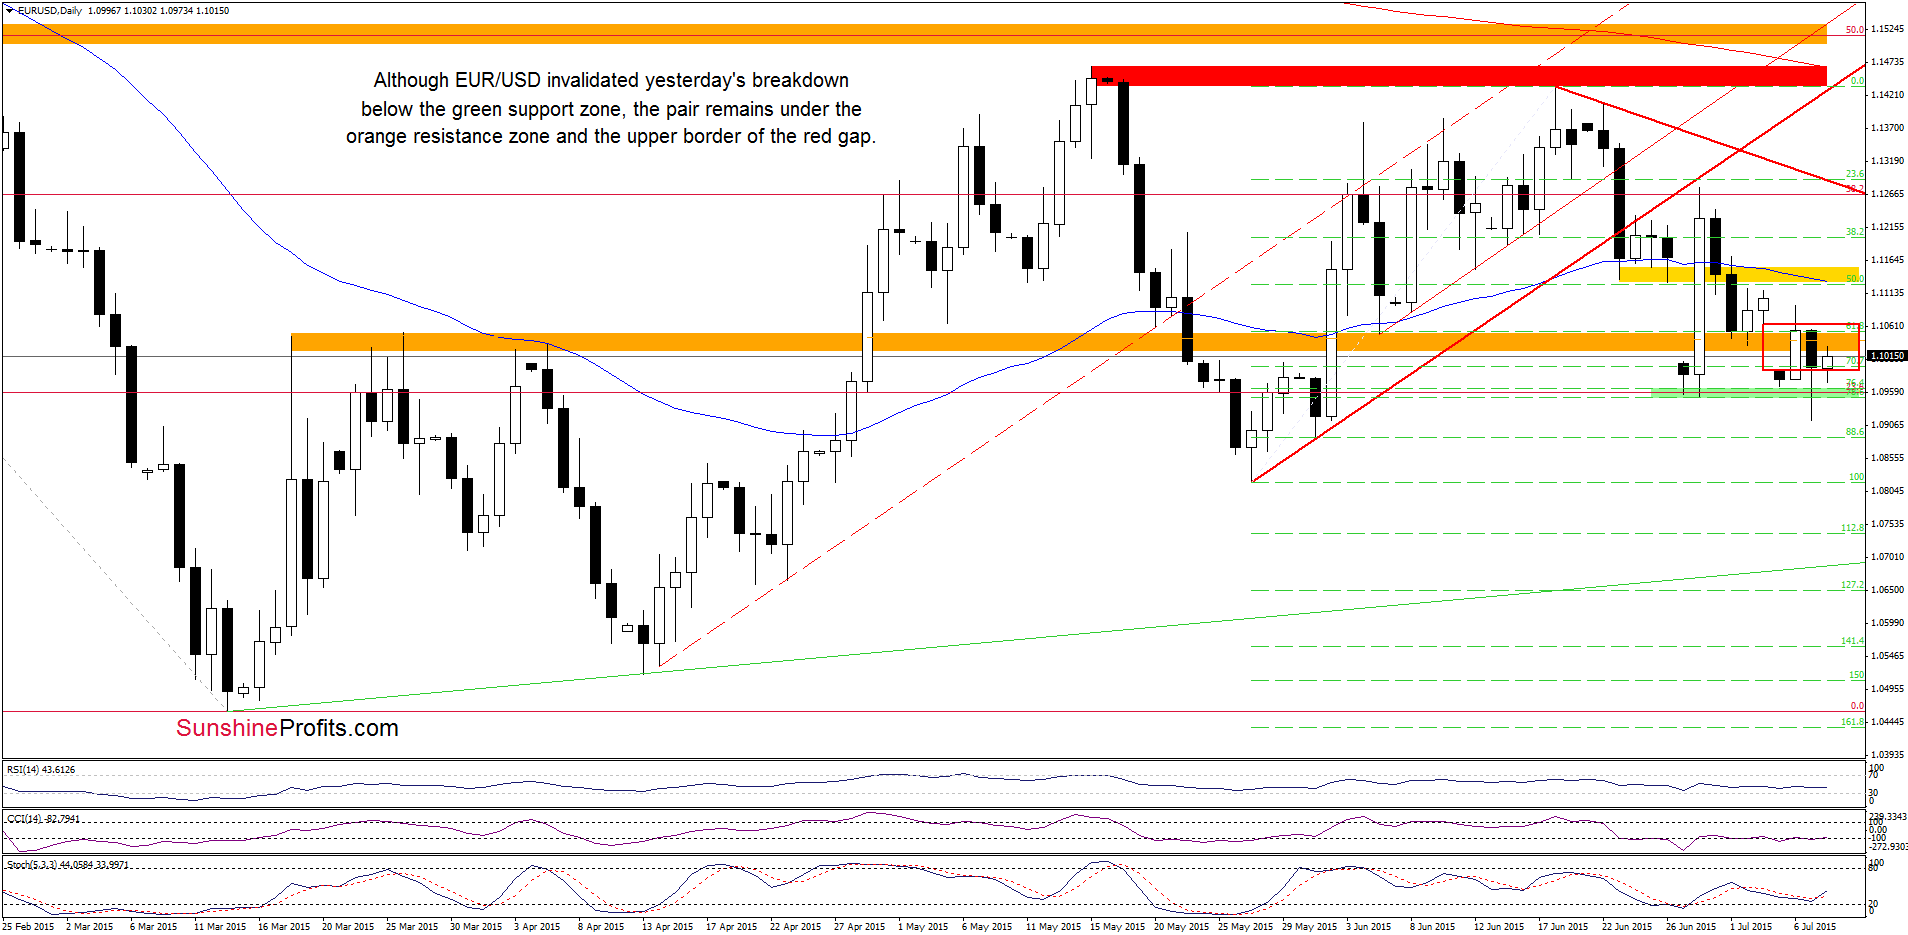Click the 1.08555 price axis label

[1887, 458]
